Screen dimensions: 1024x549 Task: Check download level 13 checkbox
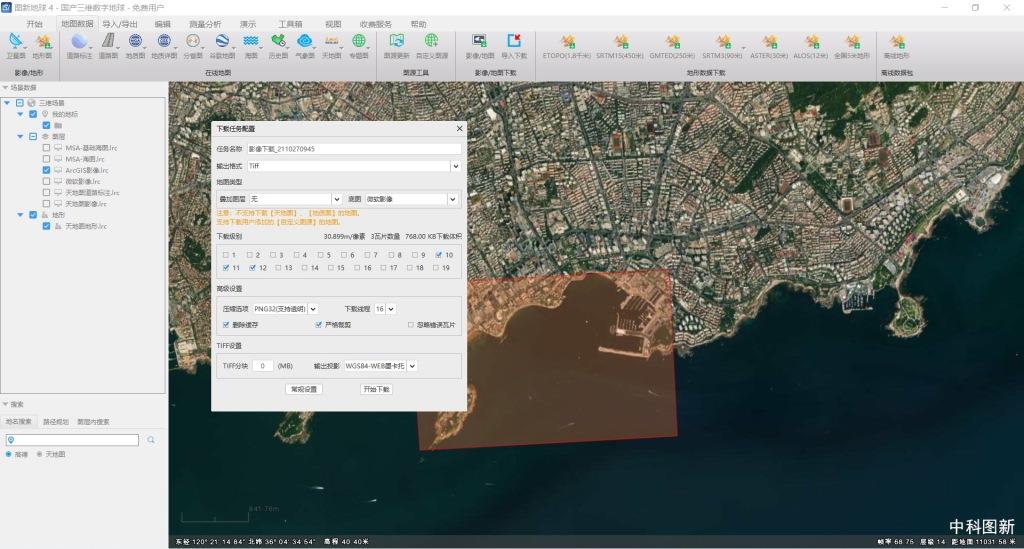[277, 268]
